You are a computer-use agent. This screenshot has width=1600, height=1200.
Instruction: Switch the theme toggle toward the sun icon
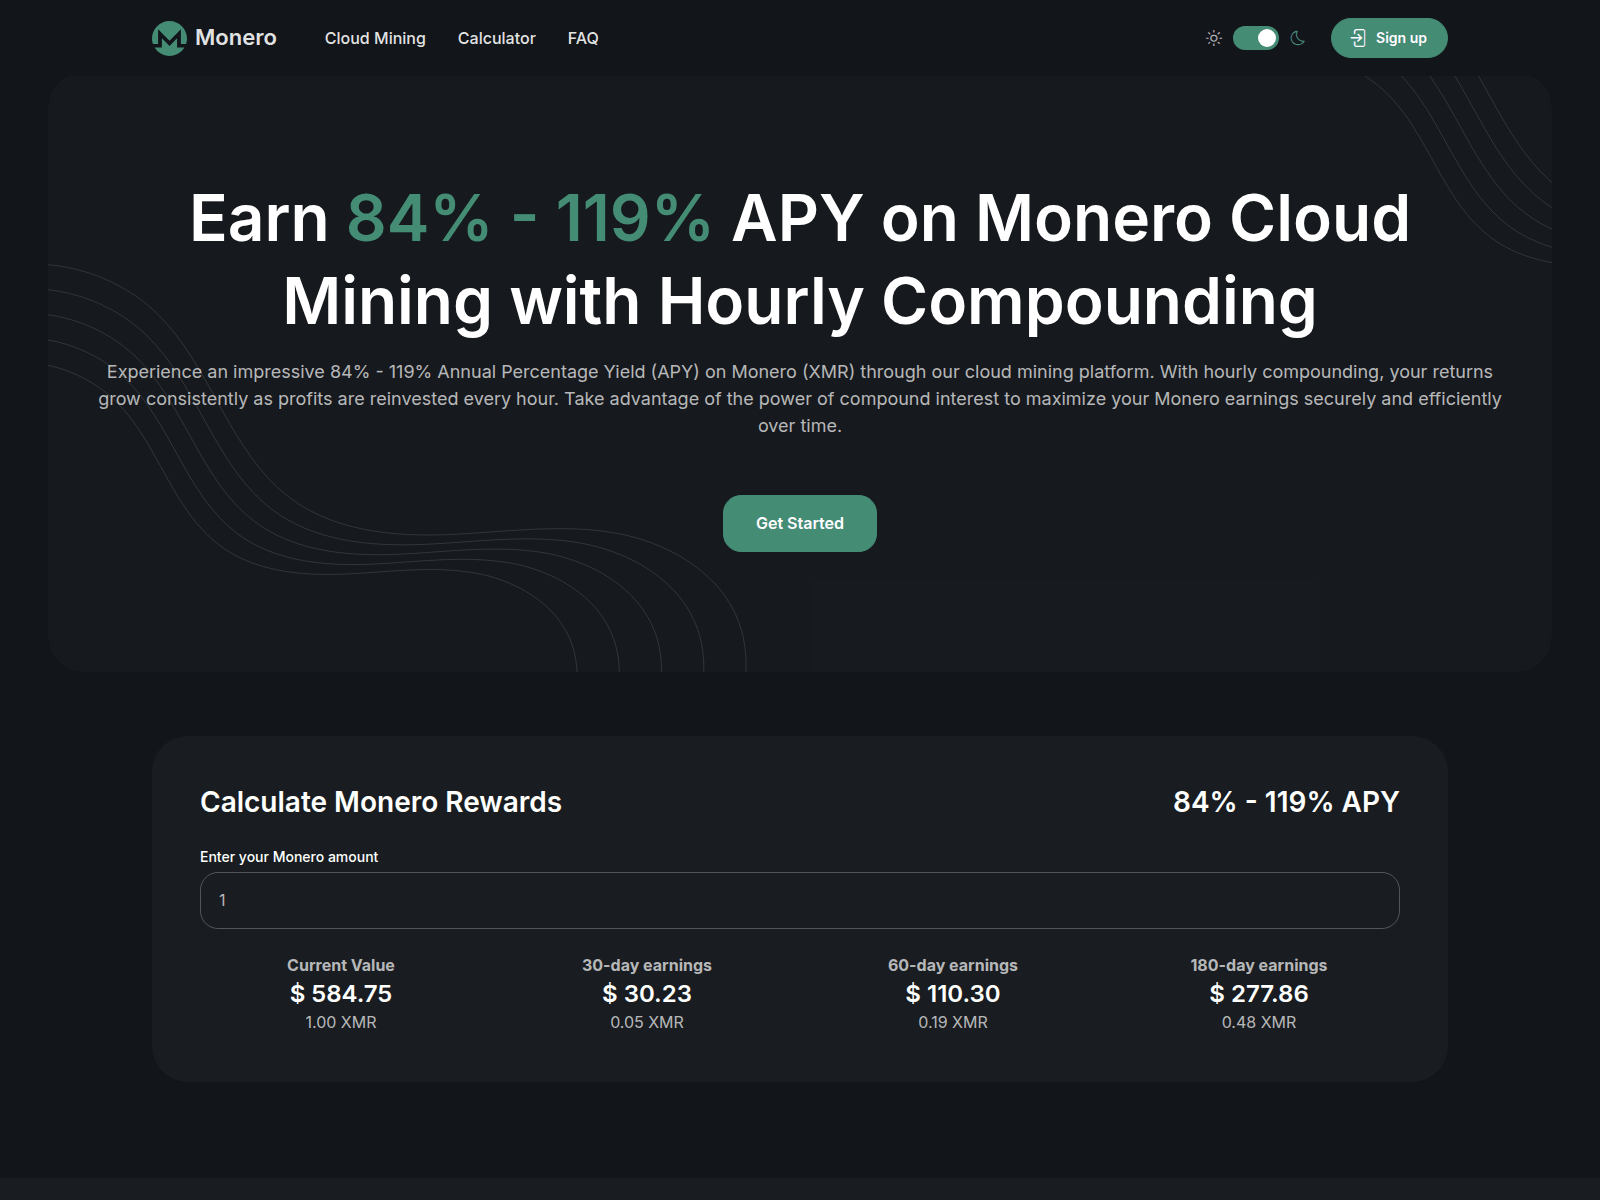1254,38
